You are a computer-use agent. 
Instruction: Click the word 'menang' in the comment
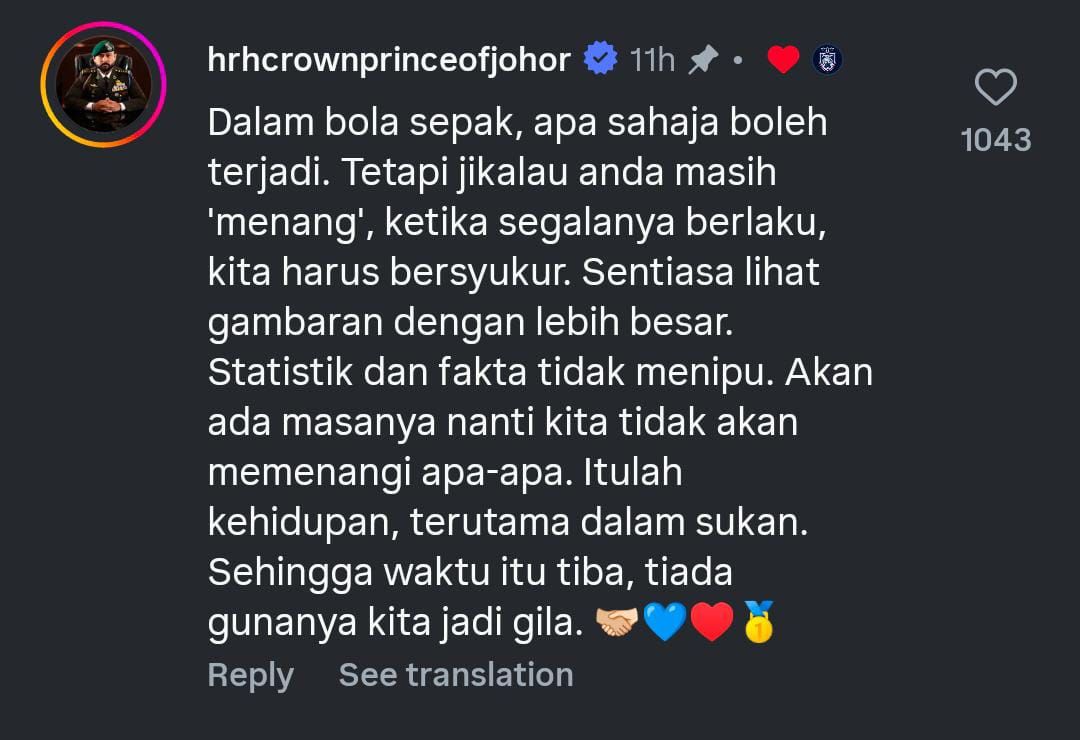point(286,223)
